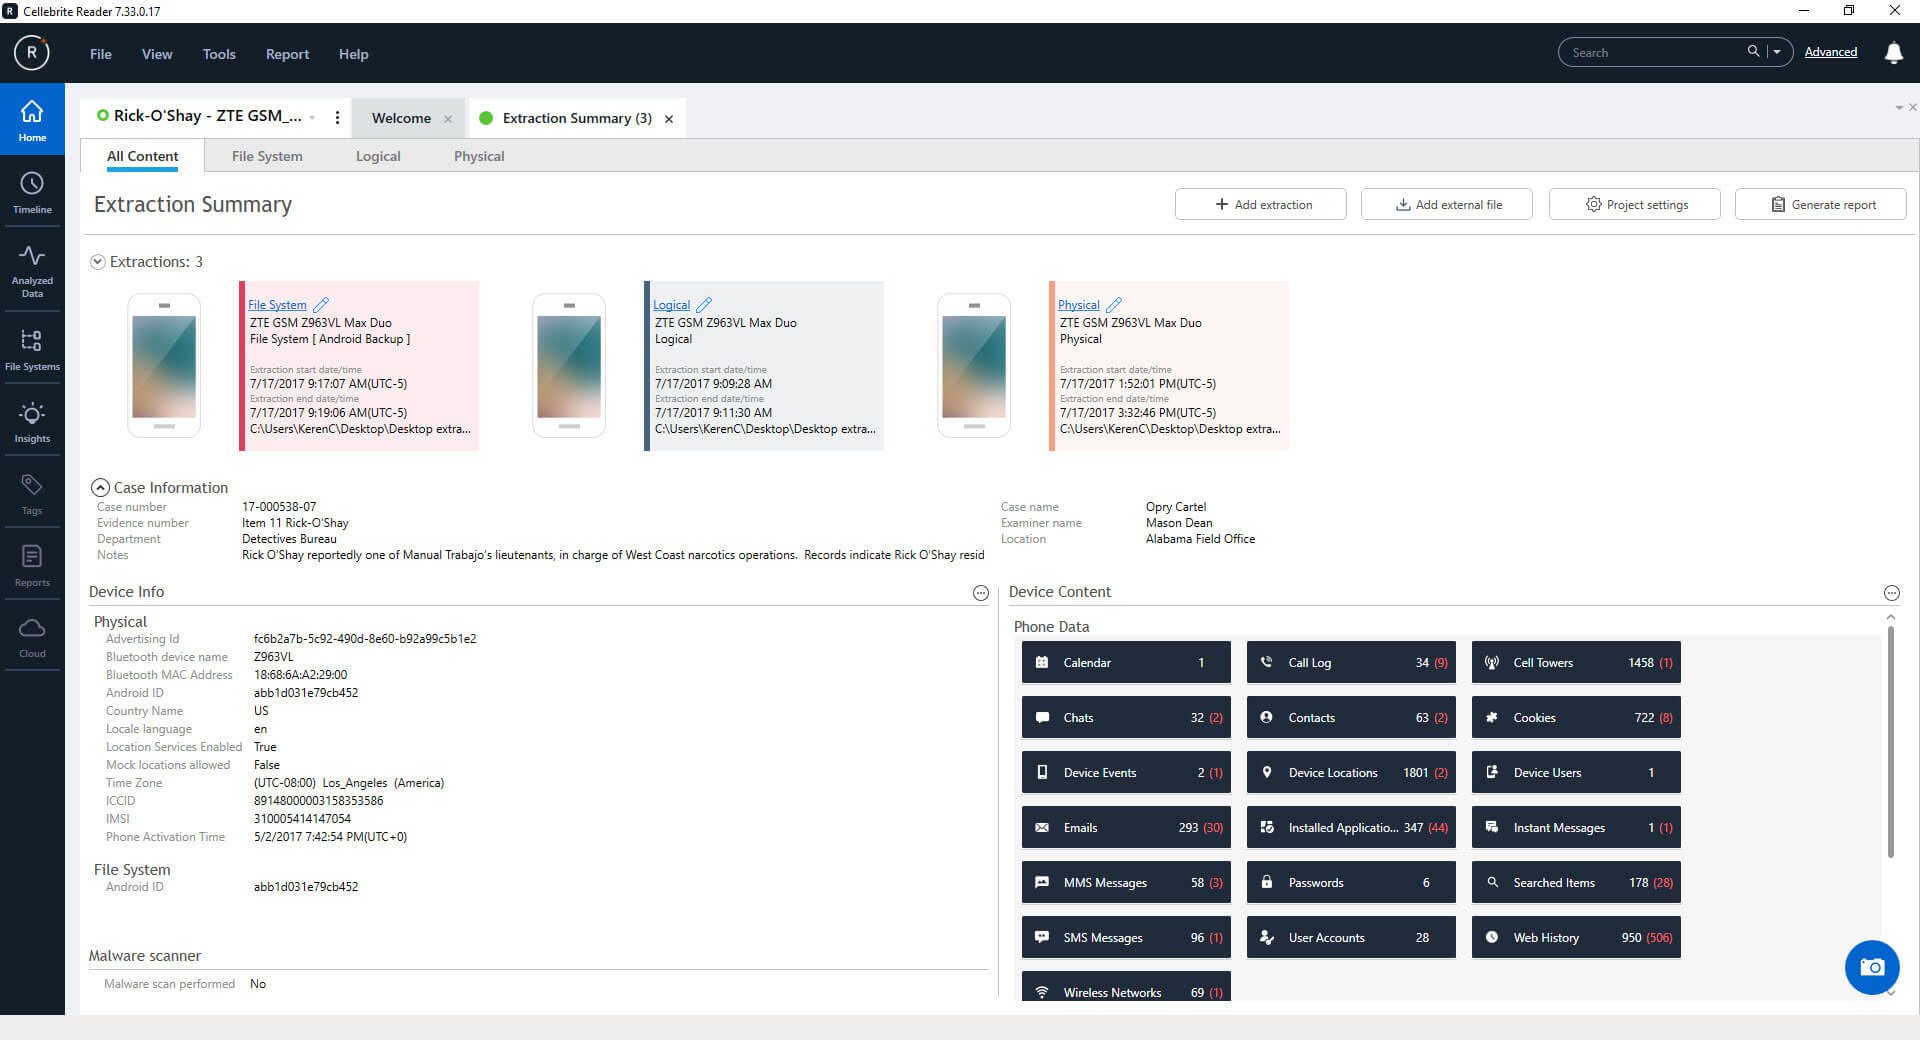Edit the Physical extraction name pencil

pyautogui.click(x=1114, y=305)
